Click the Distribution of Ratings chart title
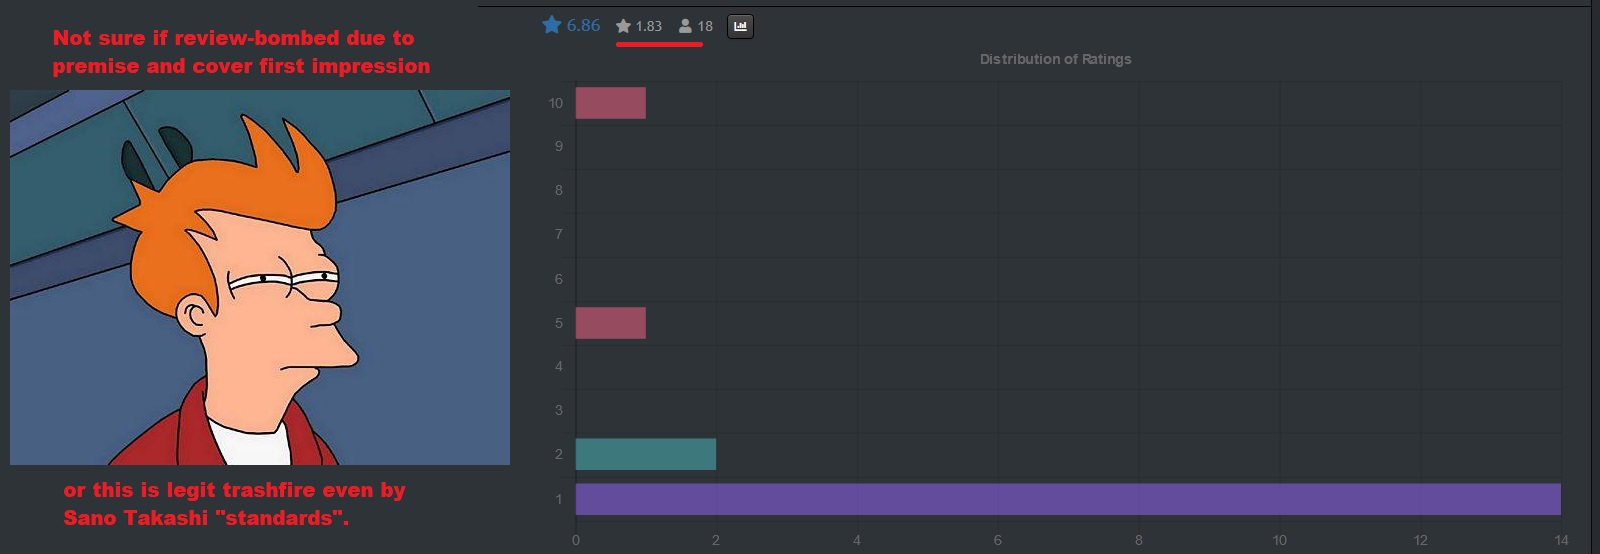Screen dimensions: 1600x554 [x=1055, y=59]
